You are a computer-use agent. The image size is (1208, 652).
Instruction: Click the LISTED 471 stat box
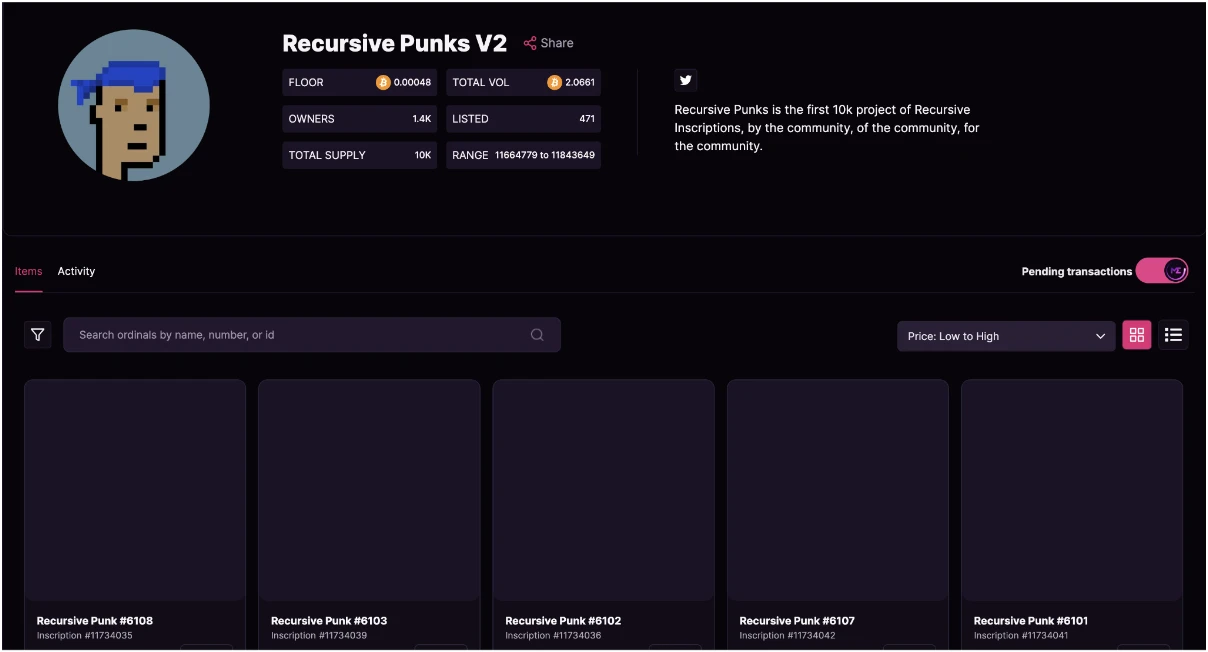tap(523, 119)
